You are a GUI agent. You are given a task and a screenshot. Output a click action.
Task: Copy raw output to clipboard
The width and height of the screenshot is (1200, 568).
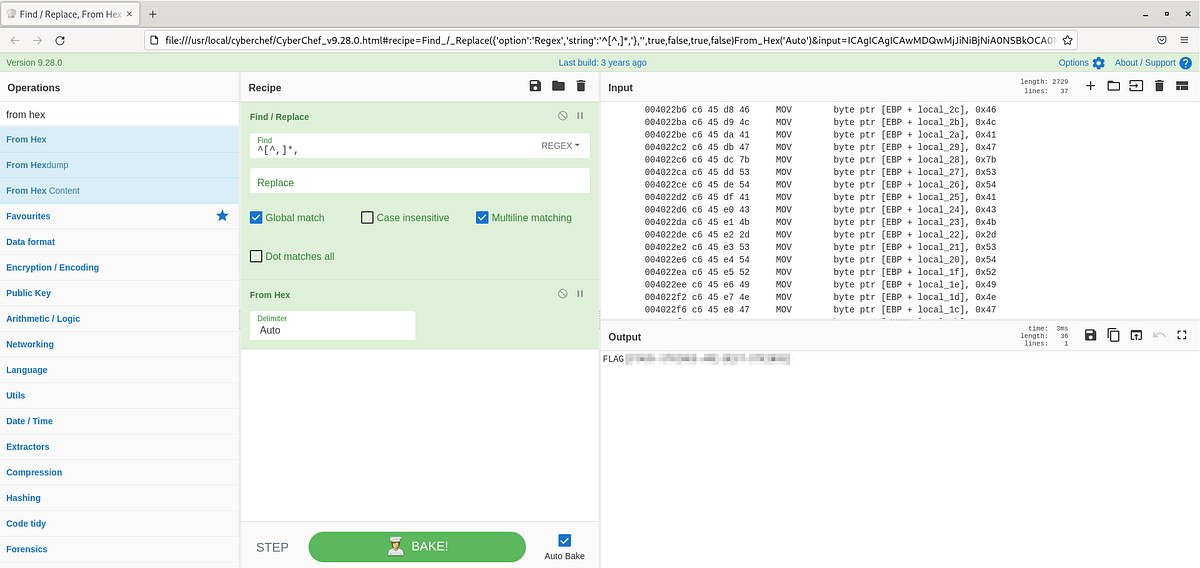(x=1113, y=335)
